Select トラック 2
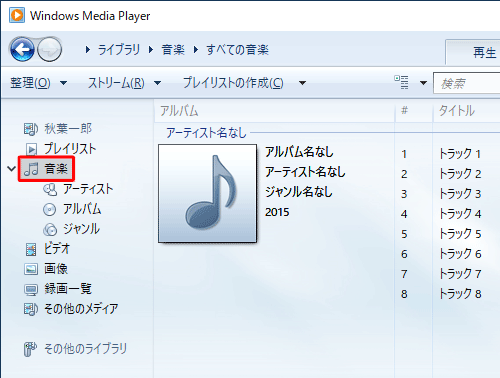The height and width of the screenshot is (378, 500). click(x=460, y=174)
